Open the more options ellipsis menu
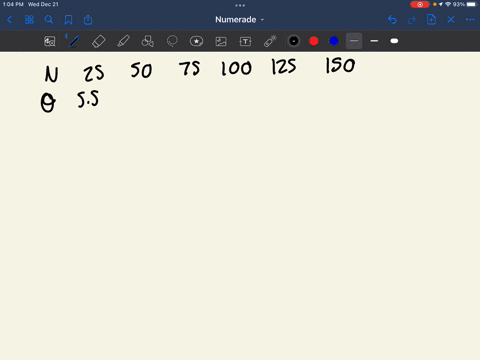Viewport: 480px width, 360px height. coord(470,20)
